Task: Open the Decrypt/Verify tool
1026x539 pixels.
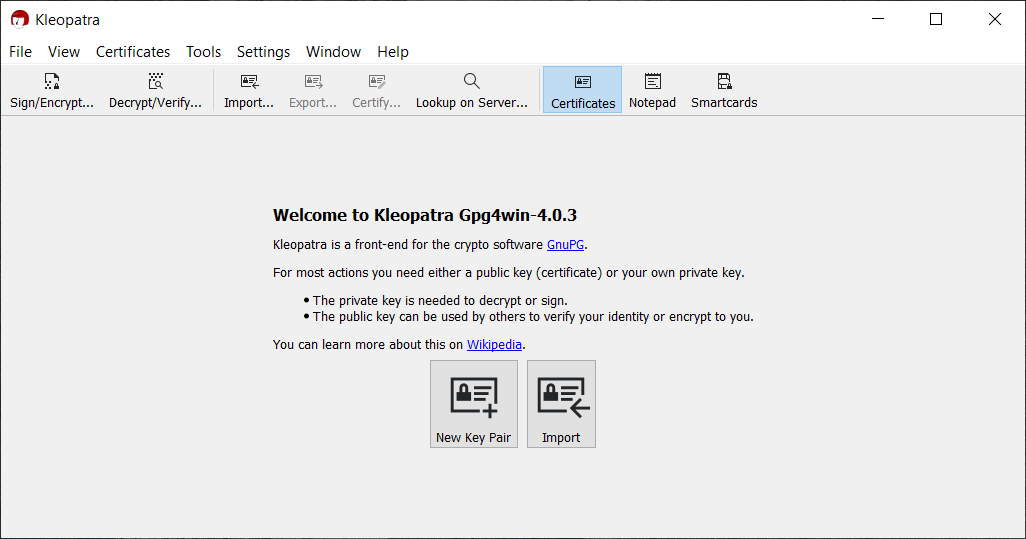Action: point(155,90)
